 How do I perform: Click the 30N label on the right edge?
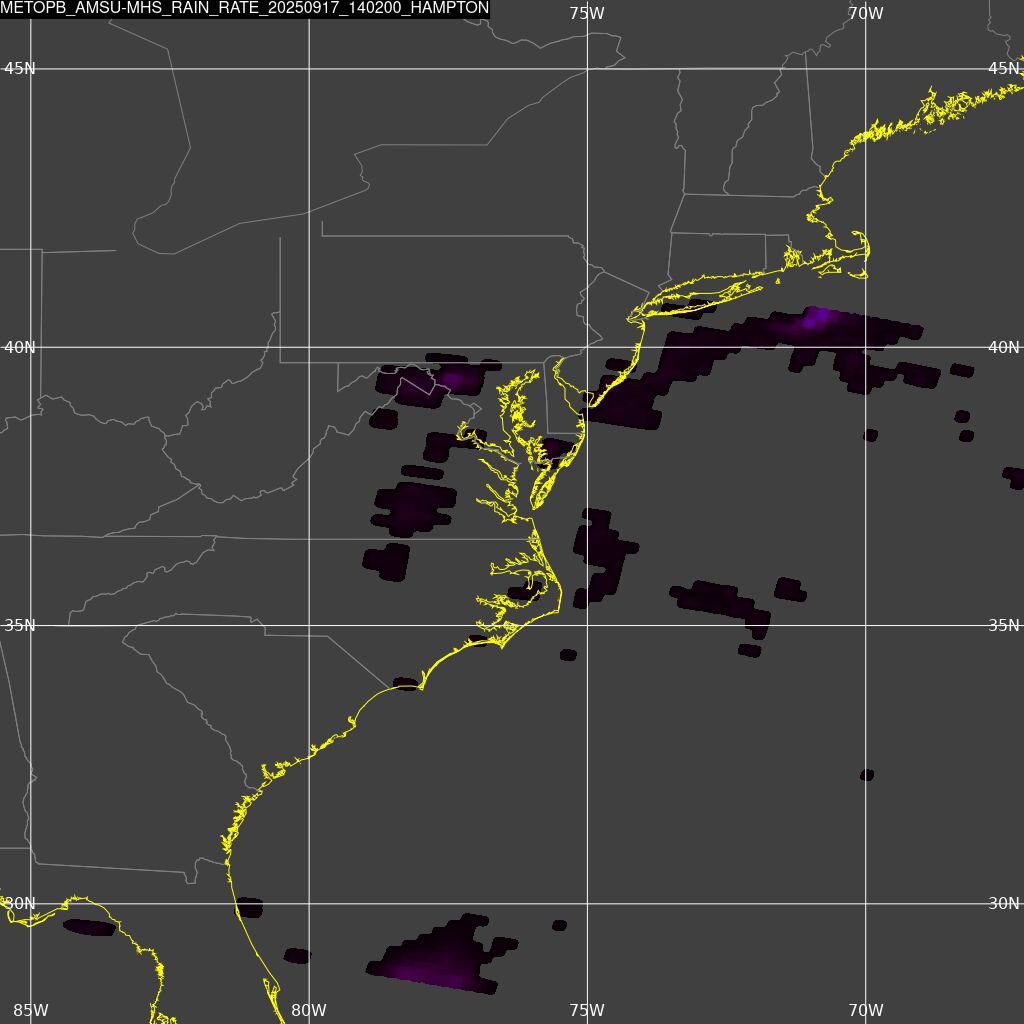[1004, 904]
